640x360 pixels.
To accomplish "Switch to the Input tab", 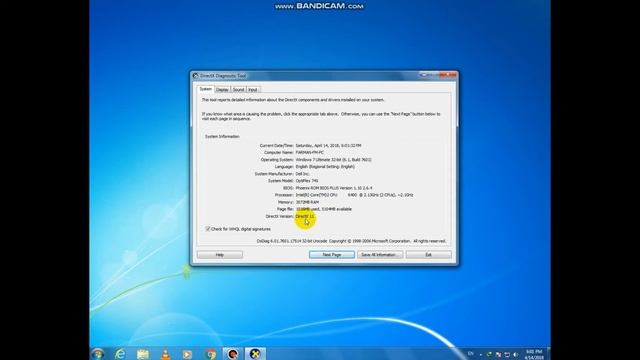I will [x=253, y=90].
